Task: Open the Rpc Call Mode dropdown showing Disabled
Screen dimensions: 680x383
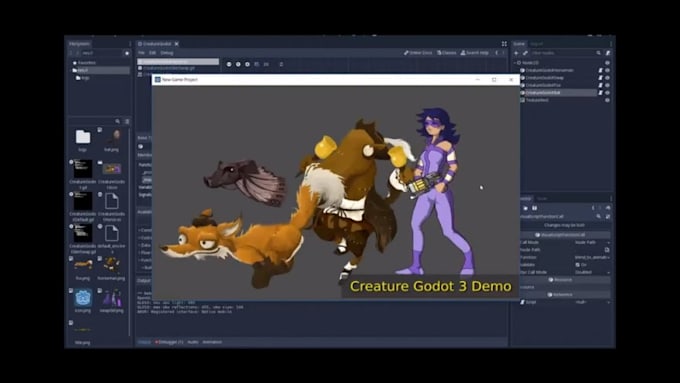Action: click(592, 272)
